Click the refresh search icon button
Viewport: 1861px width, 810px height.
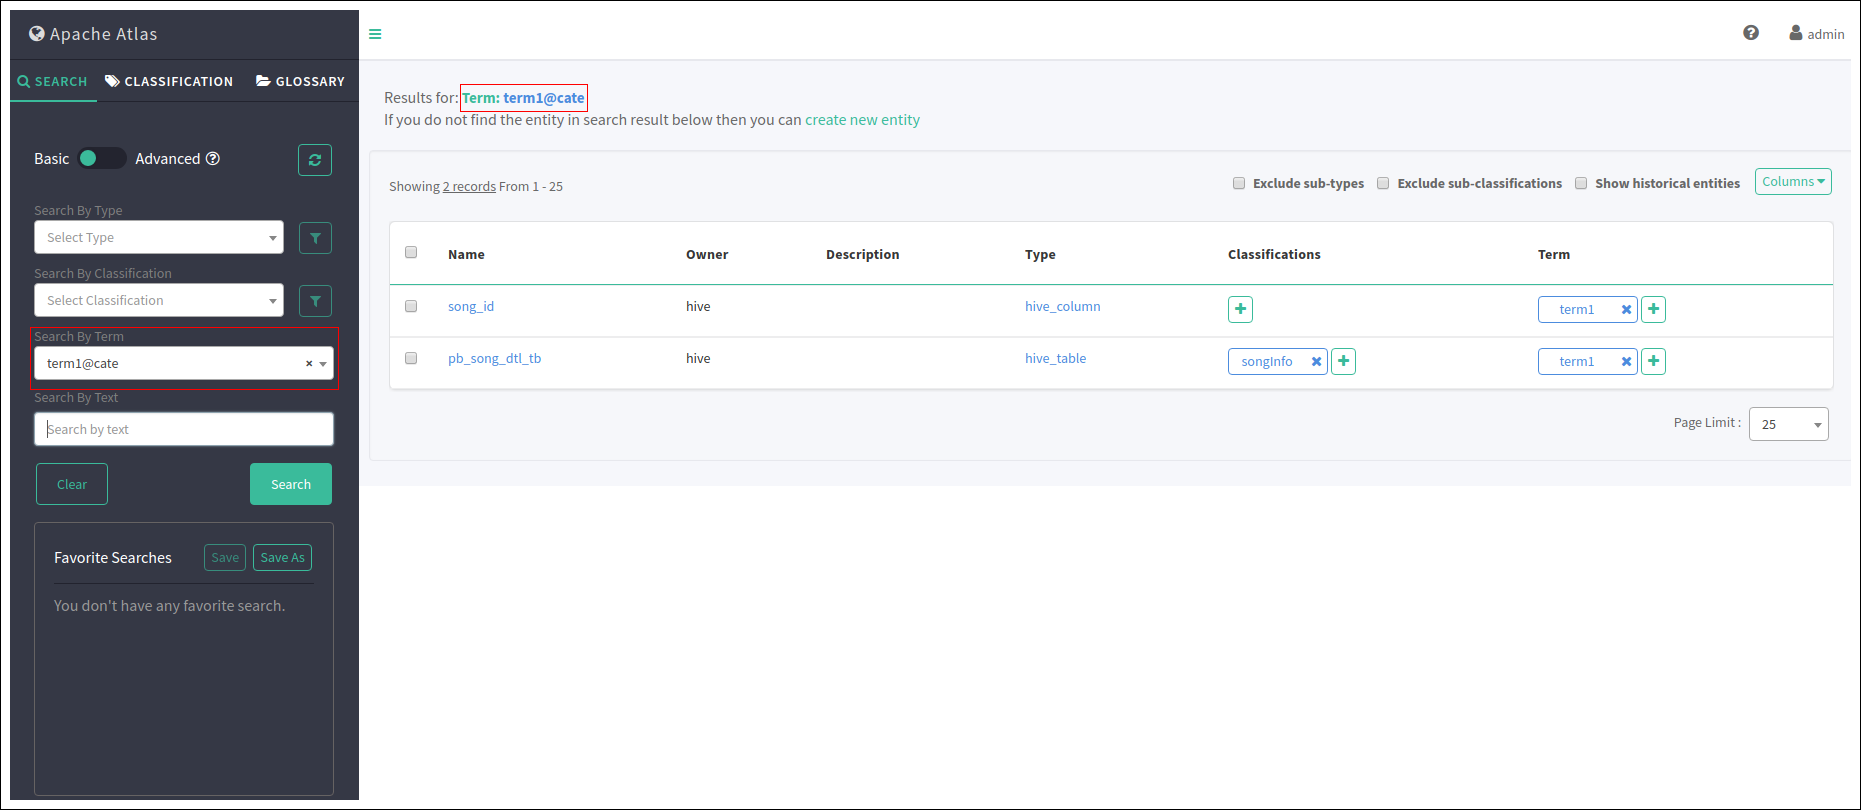pos(315,160)
